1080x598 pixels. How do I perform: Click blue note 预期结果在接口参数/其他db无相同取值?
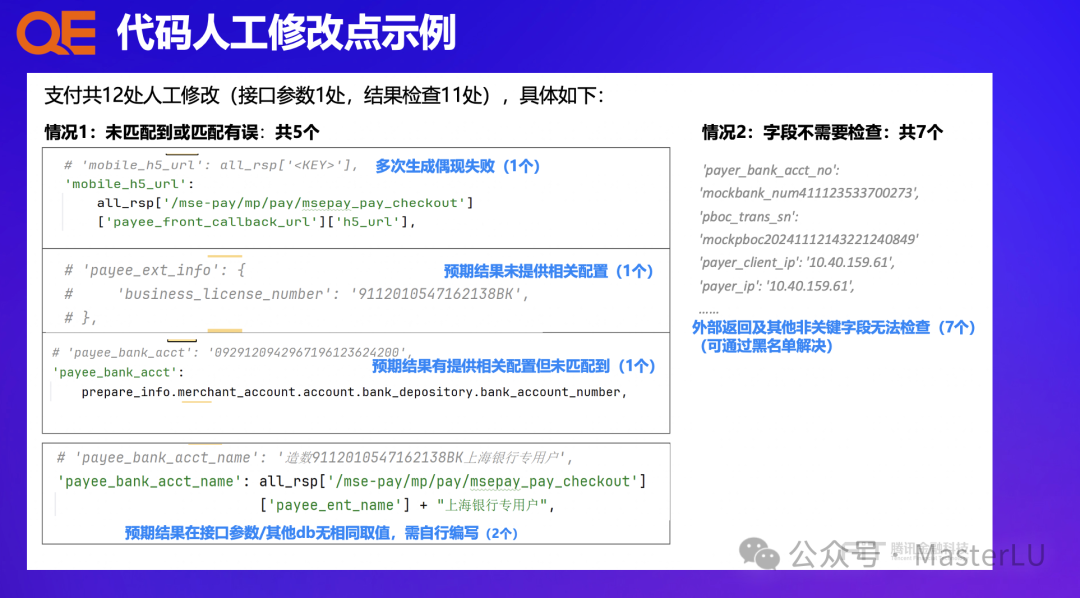(x=322, y=533)
